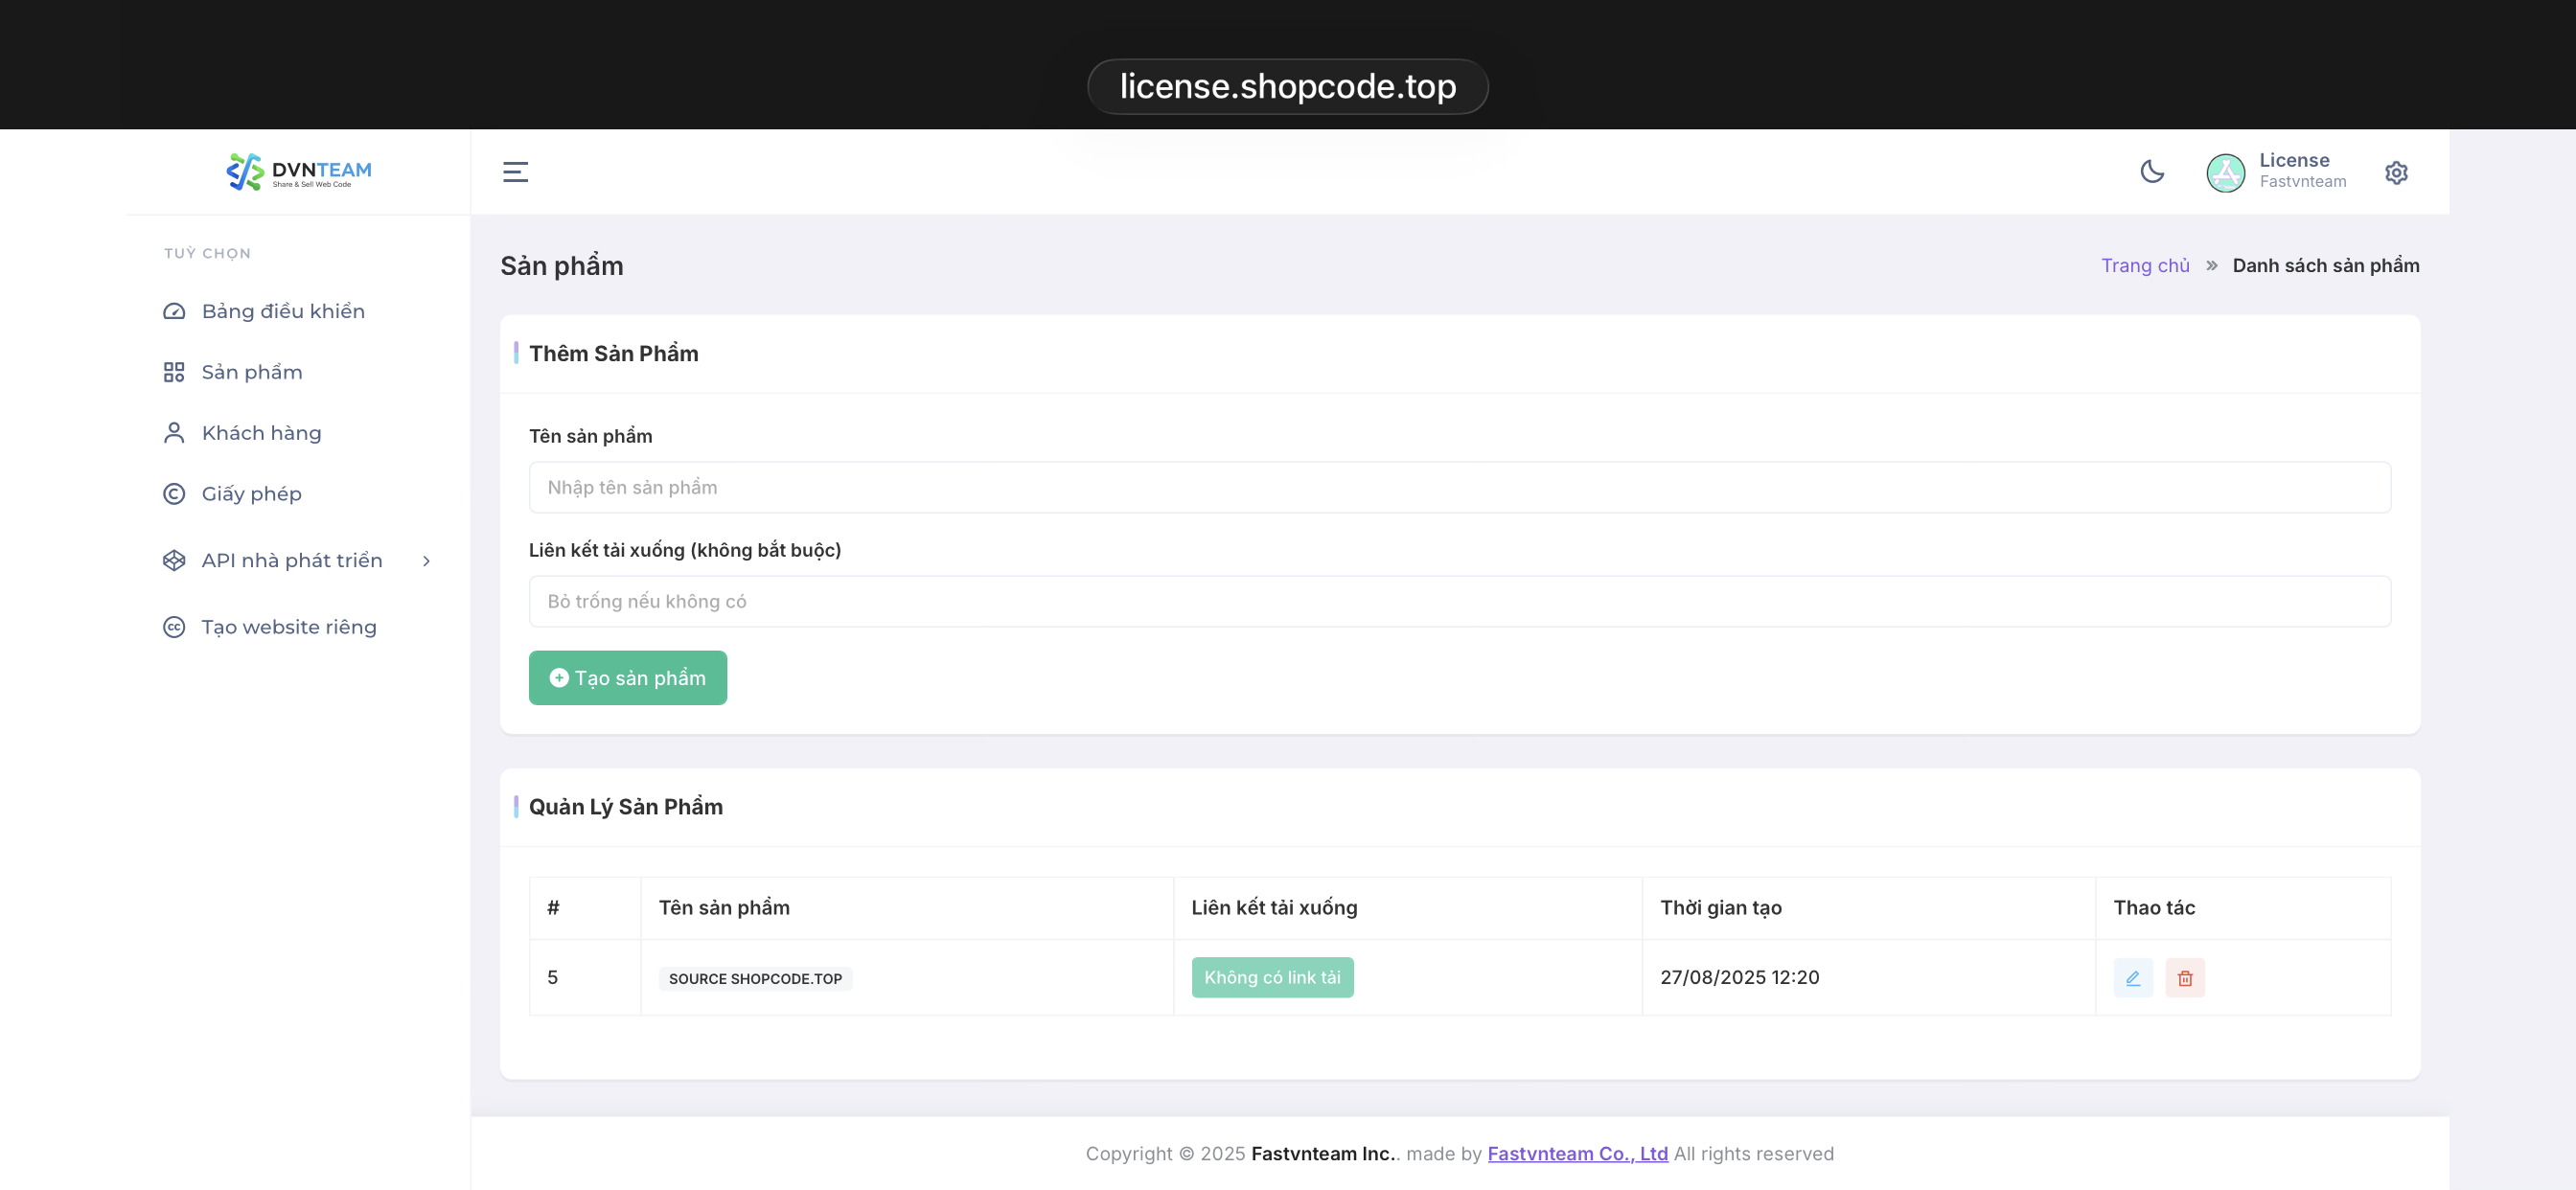Click the Sản phẩm grid icon
This screenshot has height=1190, width=2576.
[174, 372]
